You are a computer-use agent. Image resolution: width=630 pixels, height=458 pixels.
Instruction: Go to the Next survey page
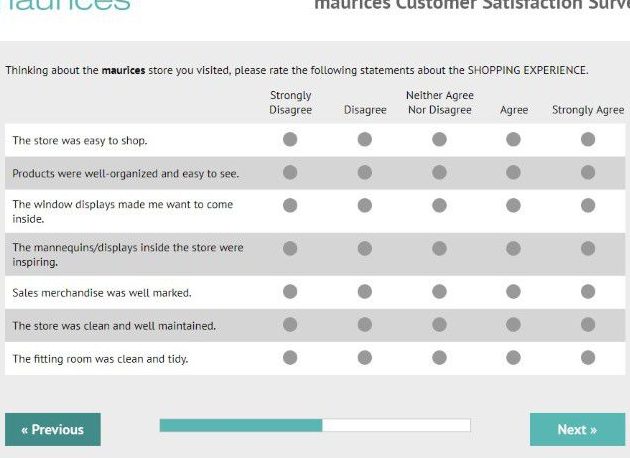[x=577, y=429]
